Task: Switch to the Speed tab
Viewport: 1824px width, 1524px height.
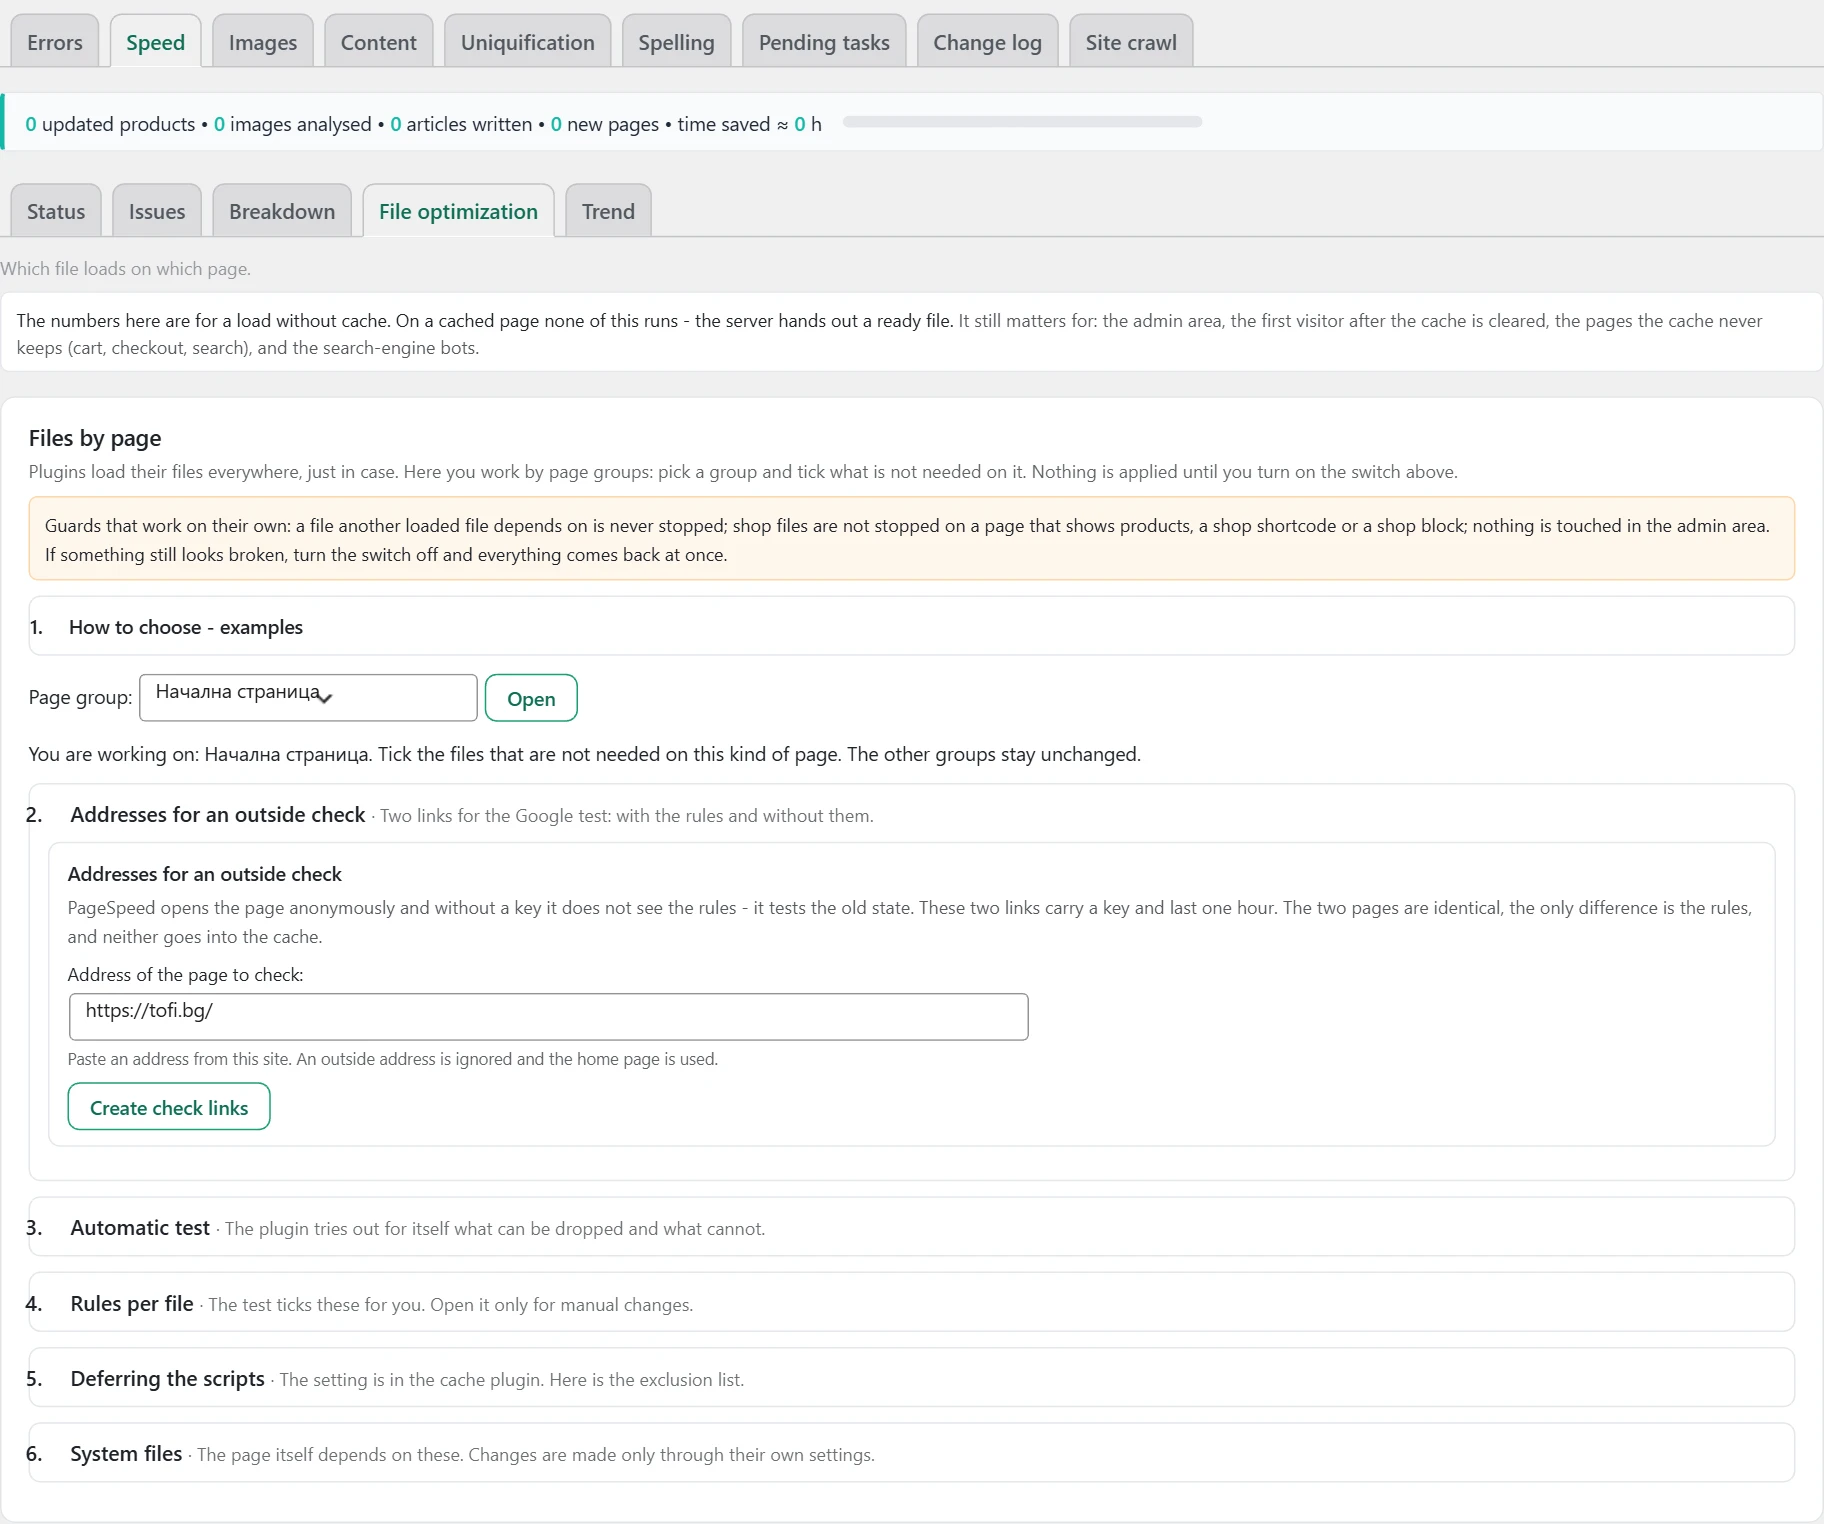Action: pos(155,42)
